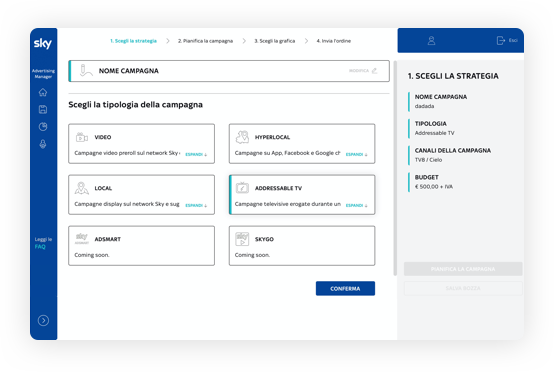The height and width of the screenshot is (372, 554).
Task: Click the Sky logo in sidebar
Action: pos(43,43)
